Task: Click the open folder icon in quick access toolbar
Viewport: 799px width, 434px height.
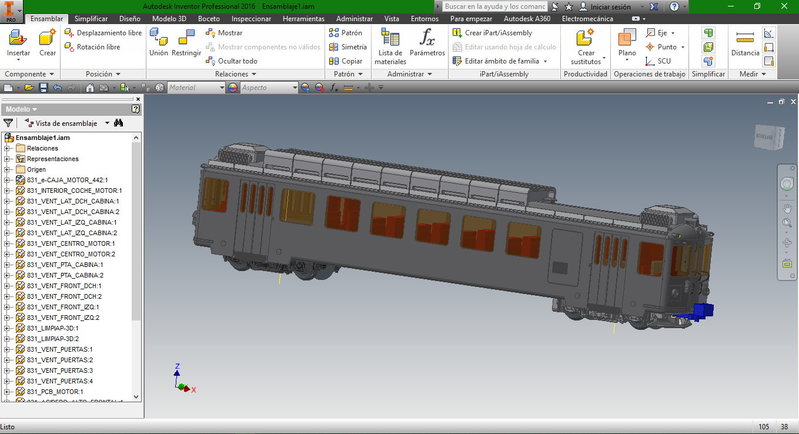Action: pyautogui.click(x=29, y=88)
